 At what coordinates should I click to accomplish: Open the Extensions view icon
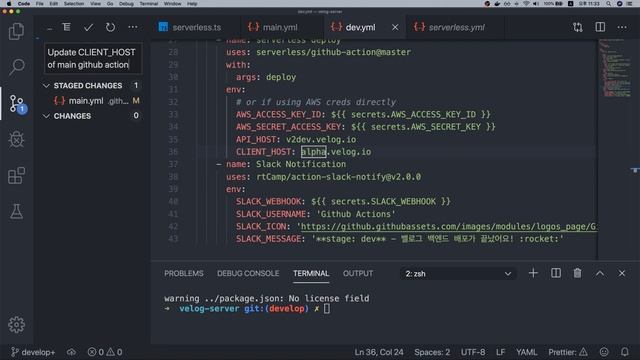tap(16, 176)
